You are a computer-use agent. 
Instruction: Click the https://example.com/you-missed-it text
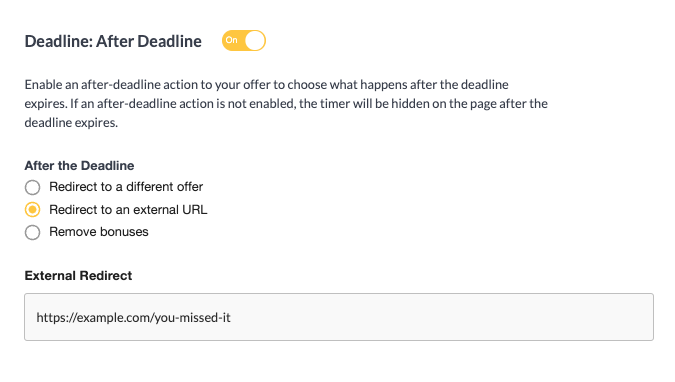tap(133, 317)
